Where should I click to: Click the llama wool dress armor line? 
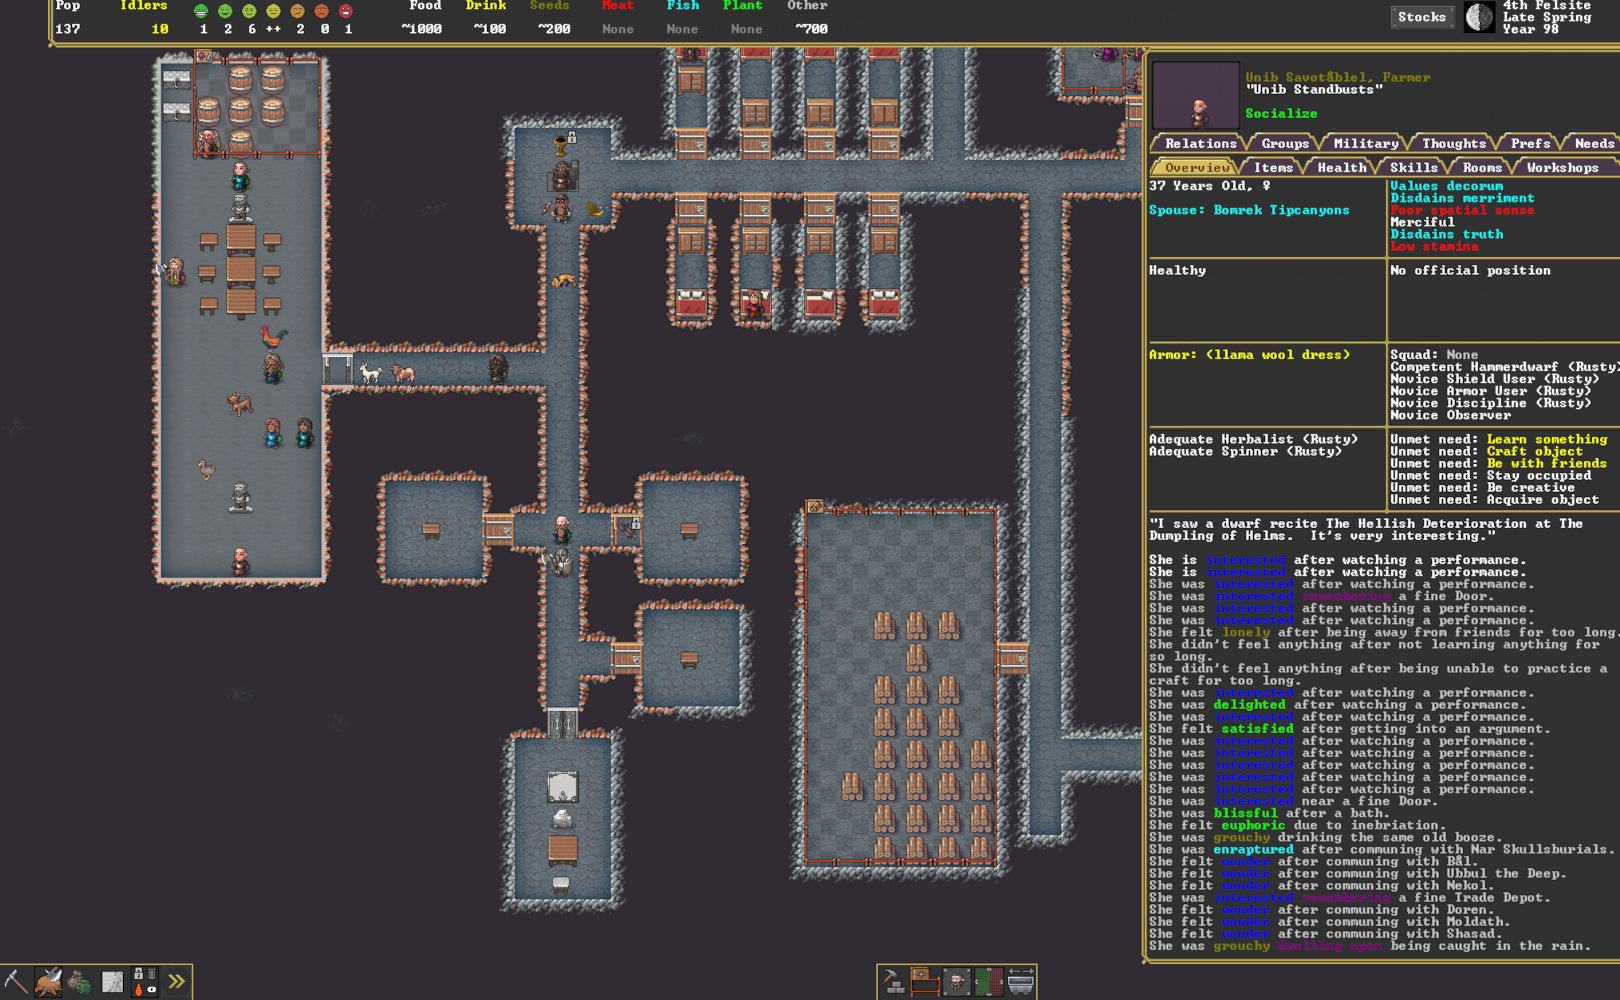coord(1249,355)
